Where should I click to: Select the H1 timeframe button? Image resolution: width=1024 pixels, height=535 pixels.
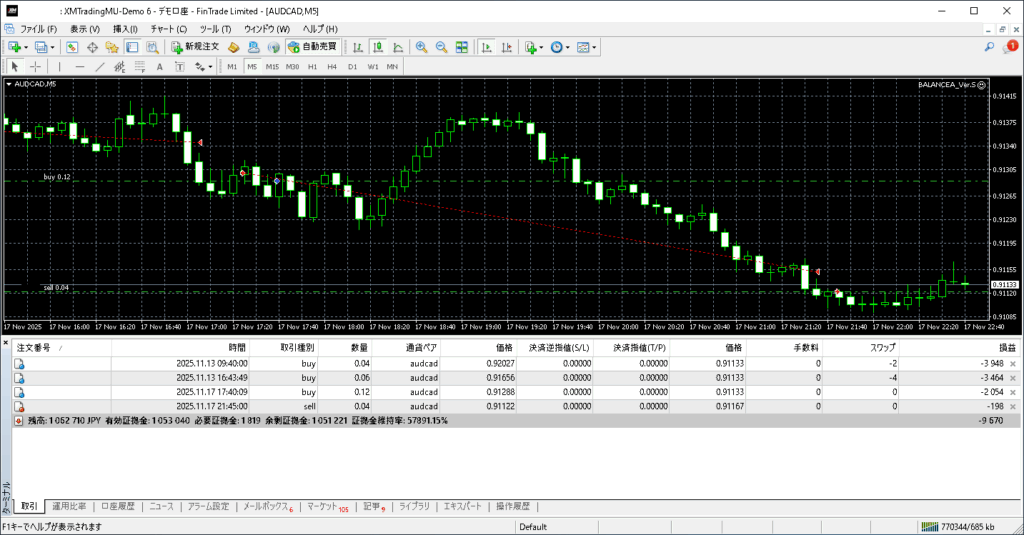312,67
